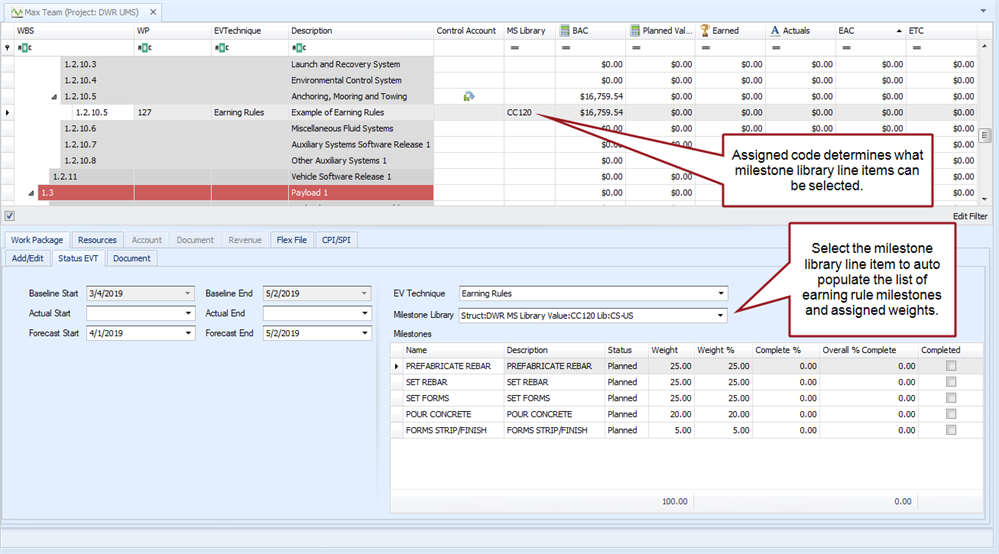Mark POUR CONCRETE milestone as completed

(x=951, y=414)
